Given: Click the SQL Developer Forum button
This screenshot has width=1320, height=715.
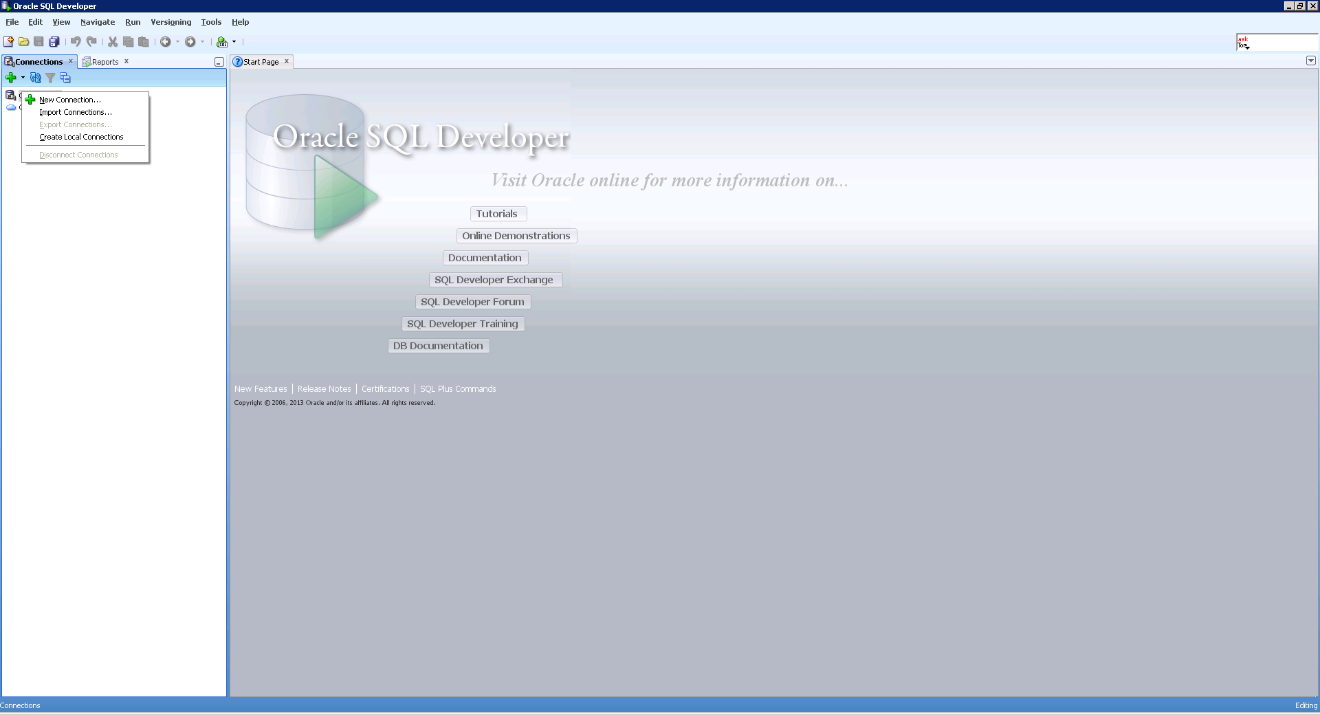Looking at the screenshot, I should coord(473,302).
